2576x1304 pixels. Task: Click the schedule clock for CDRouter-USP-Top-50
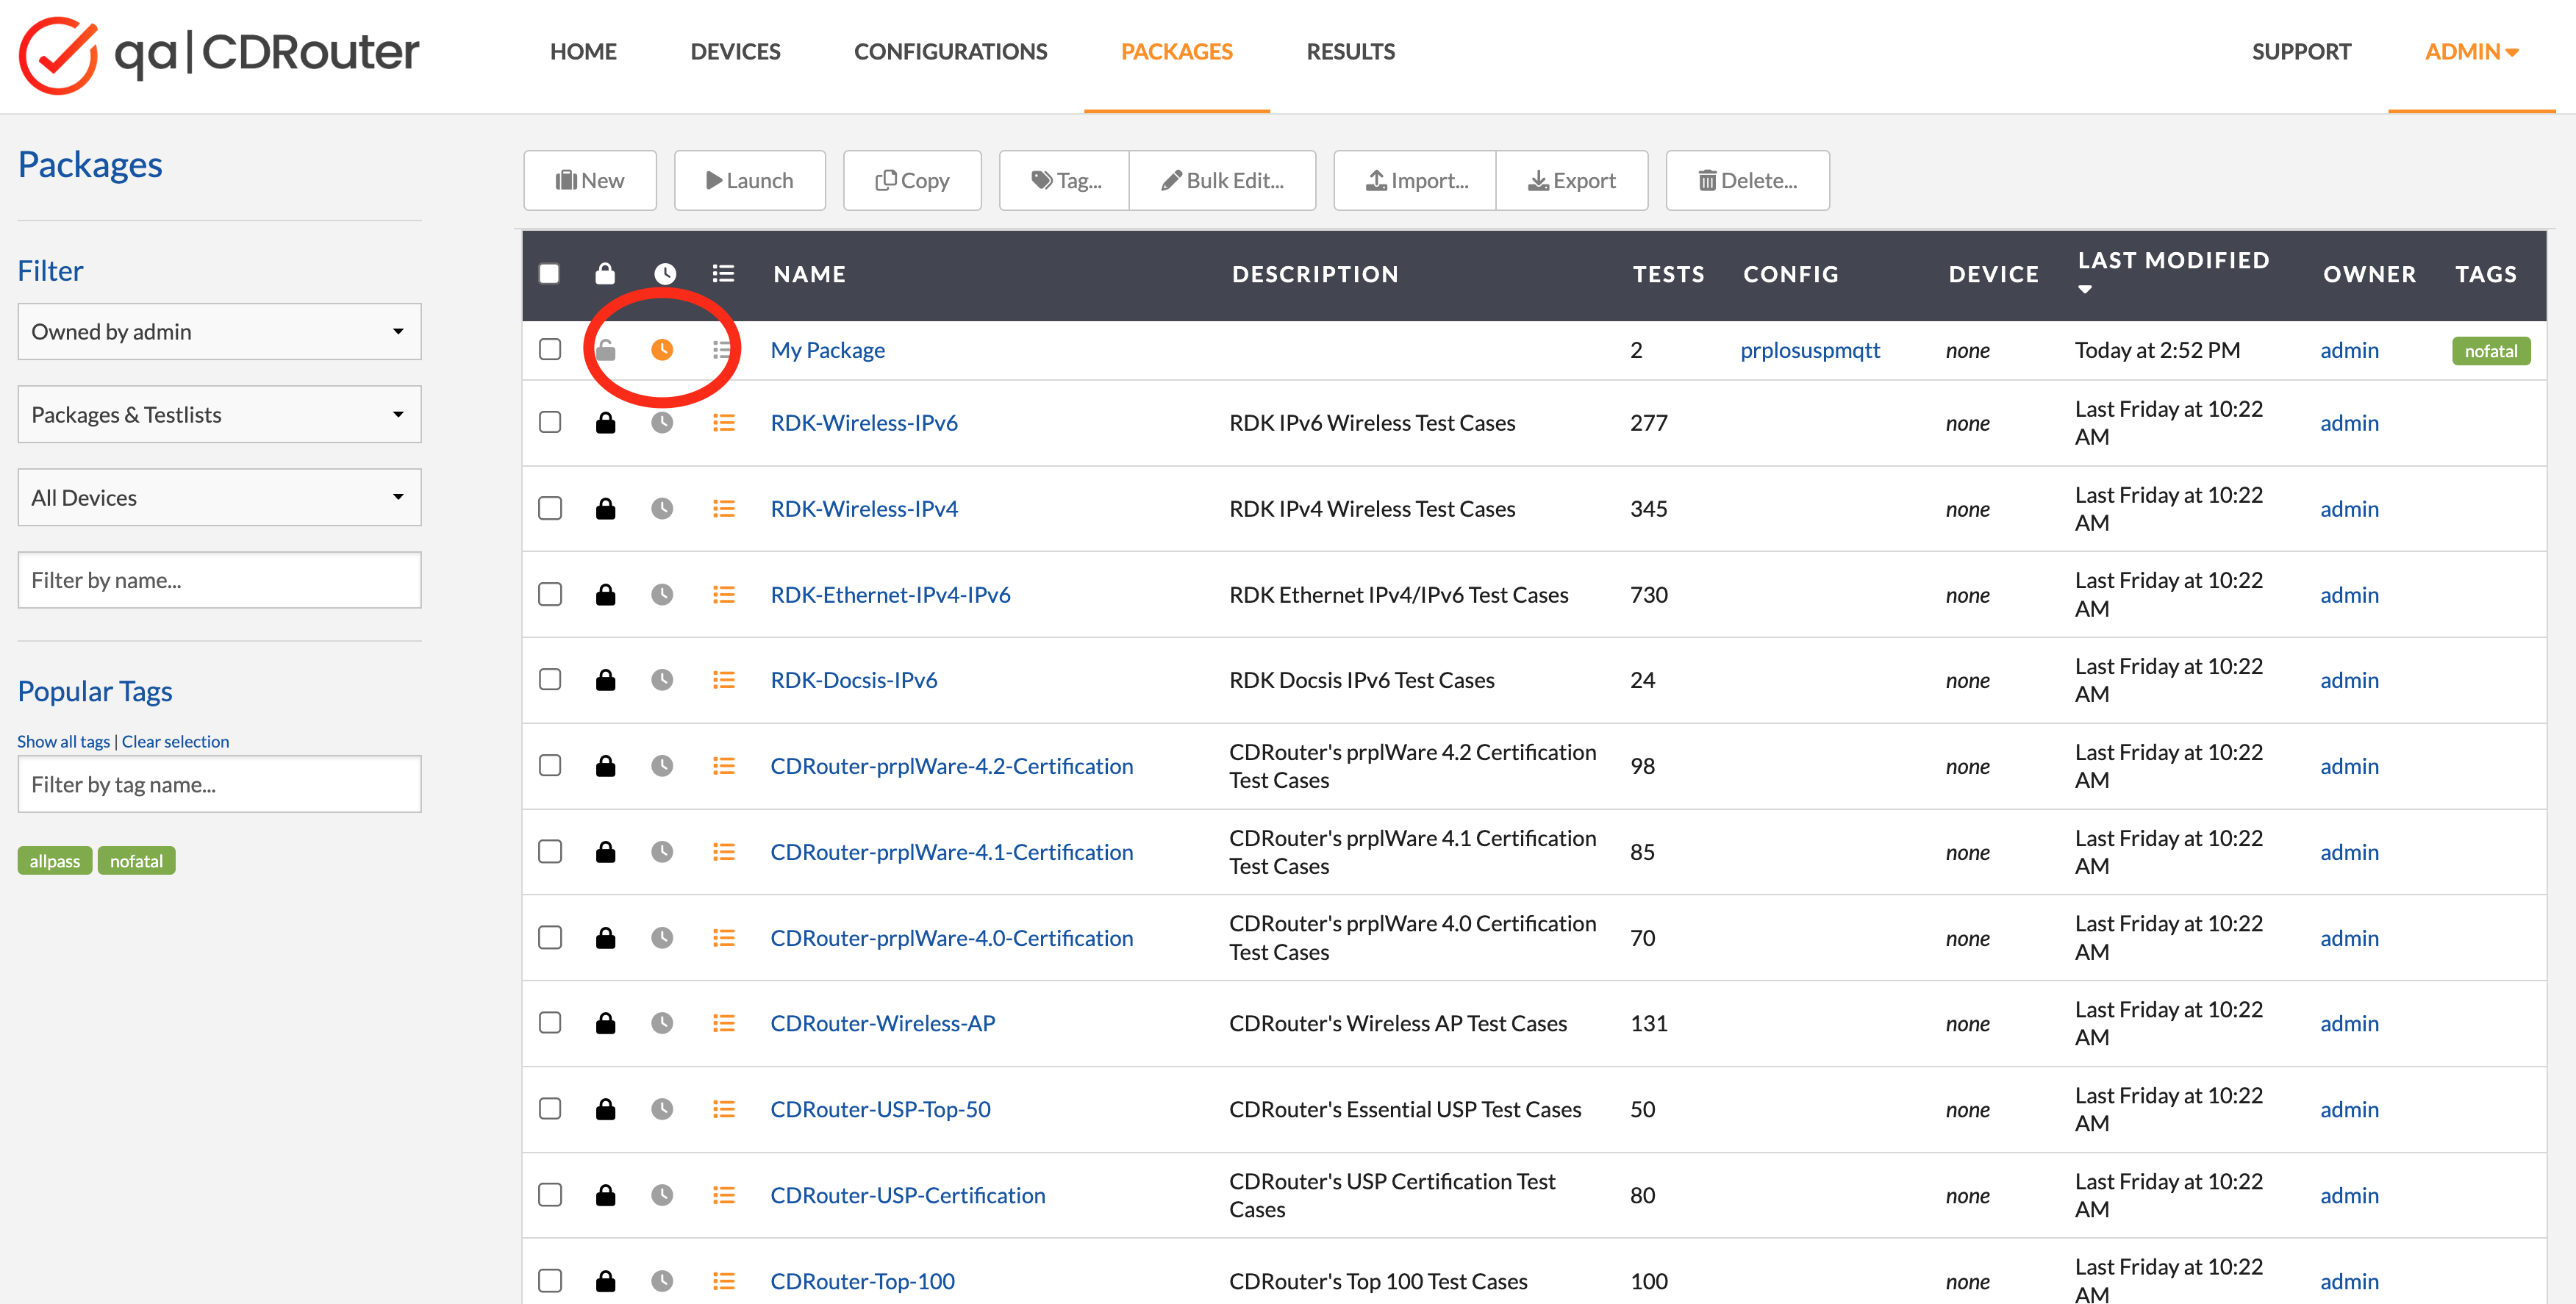662,1109
